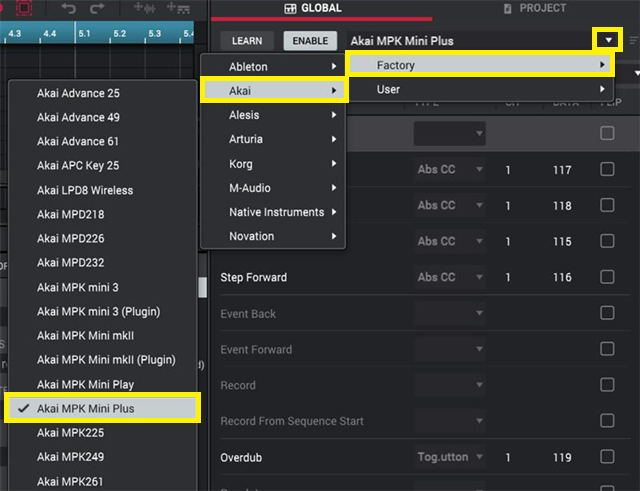Choose Akai Advance 49 preset
Screen dimensions: 640x491
click(x=102, y=117)
